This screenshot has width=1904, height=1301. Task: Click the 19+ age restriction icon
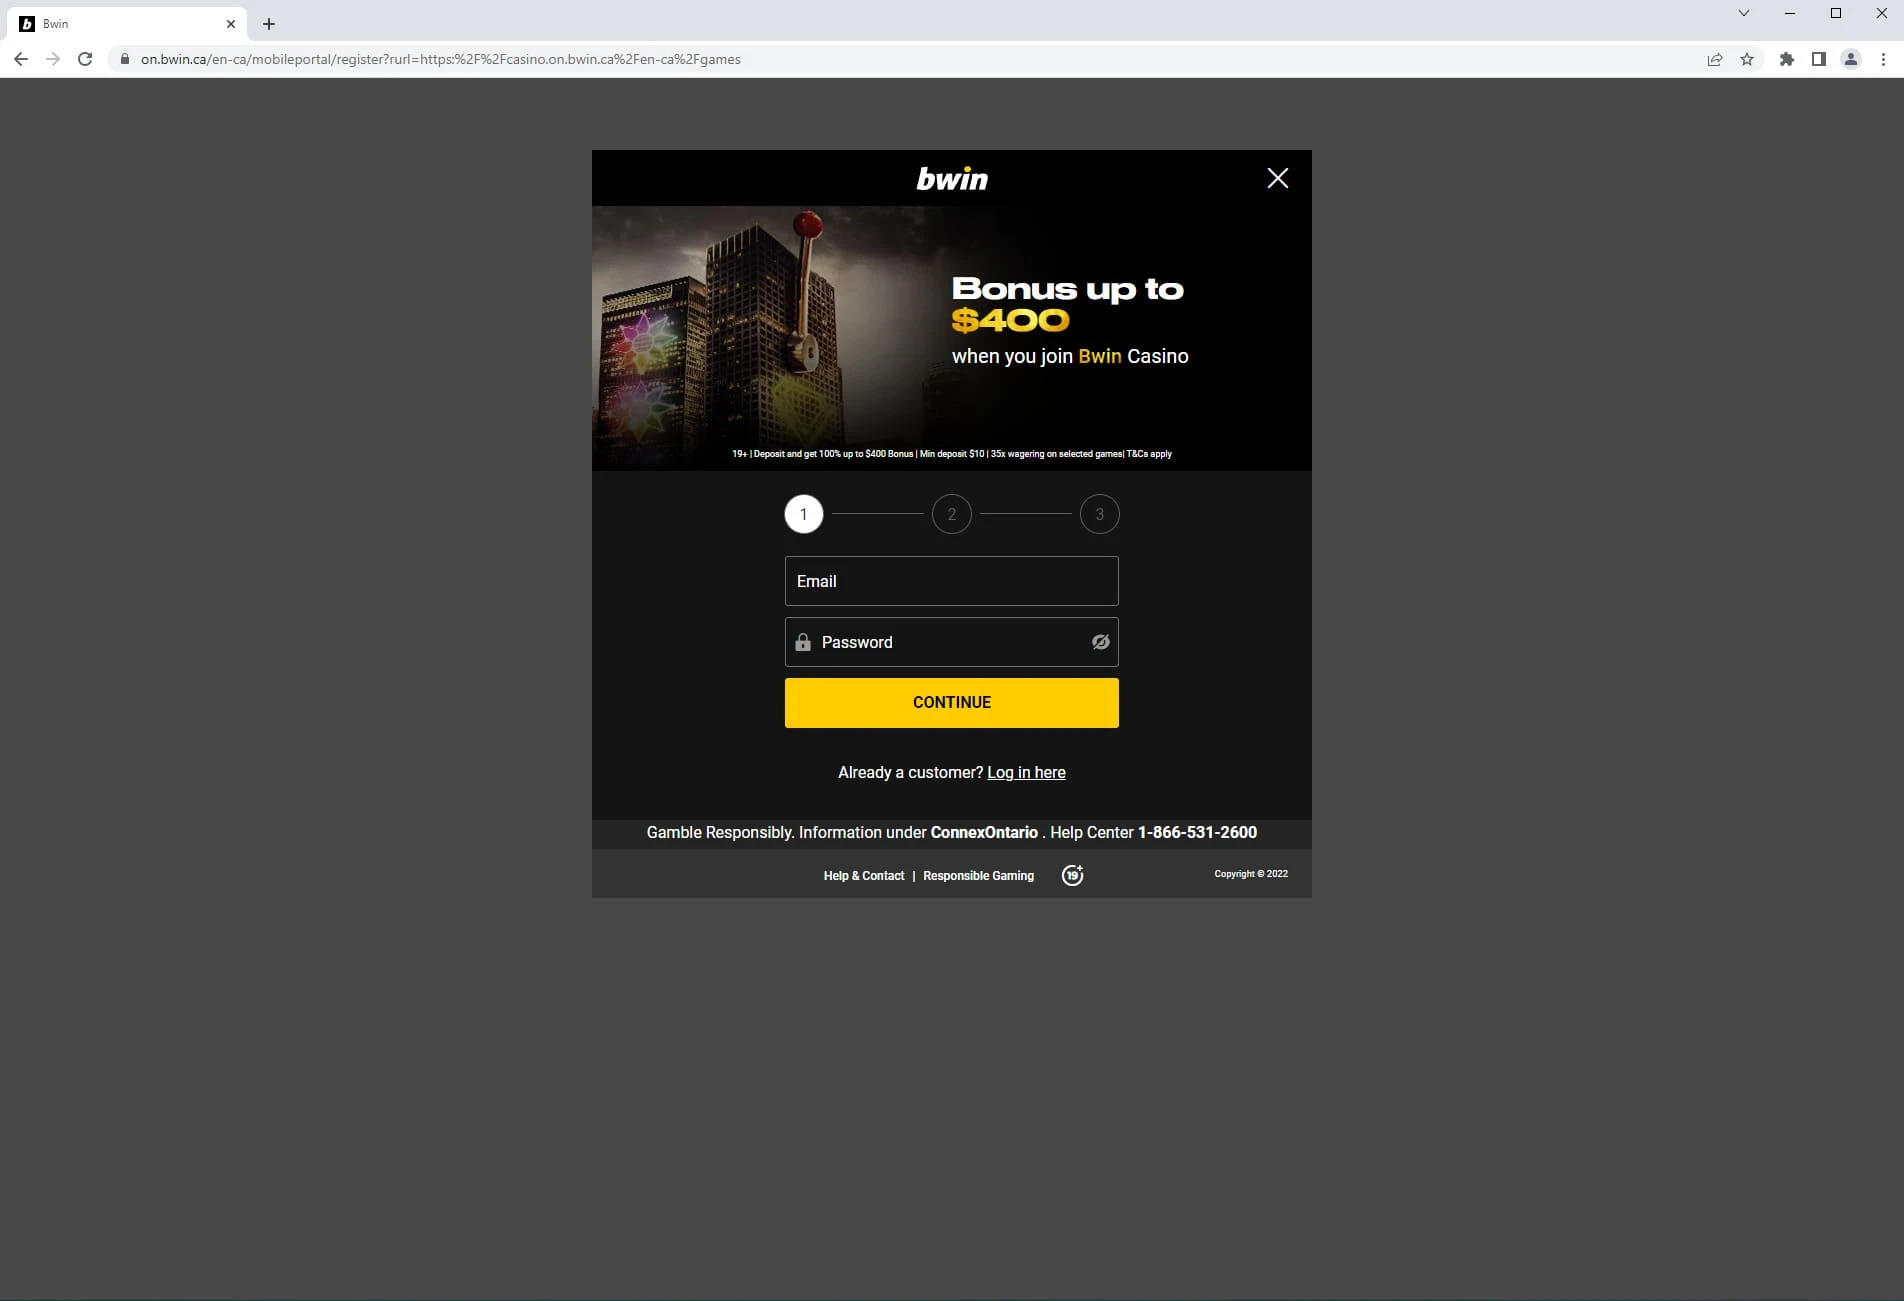(x=1072, y=875)
